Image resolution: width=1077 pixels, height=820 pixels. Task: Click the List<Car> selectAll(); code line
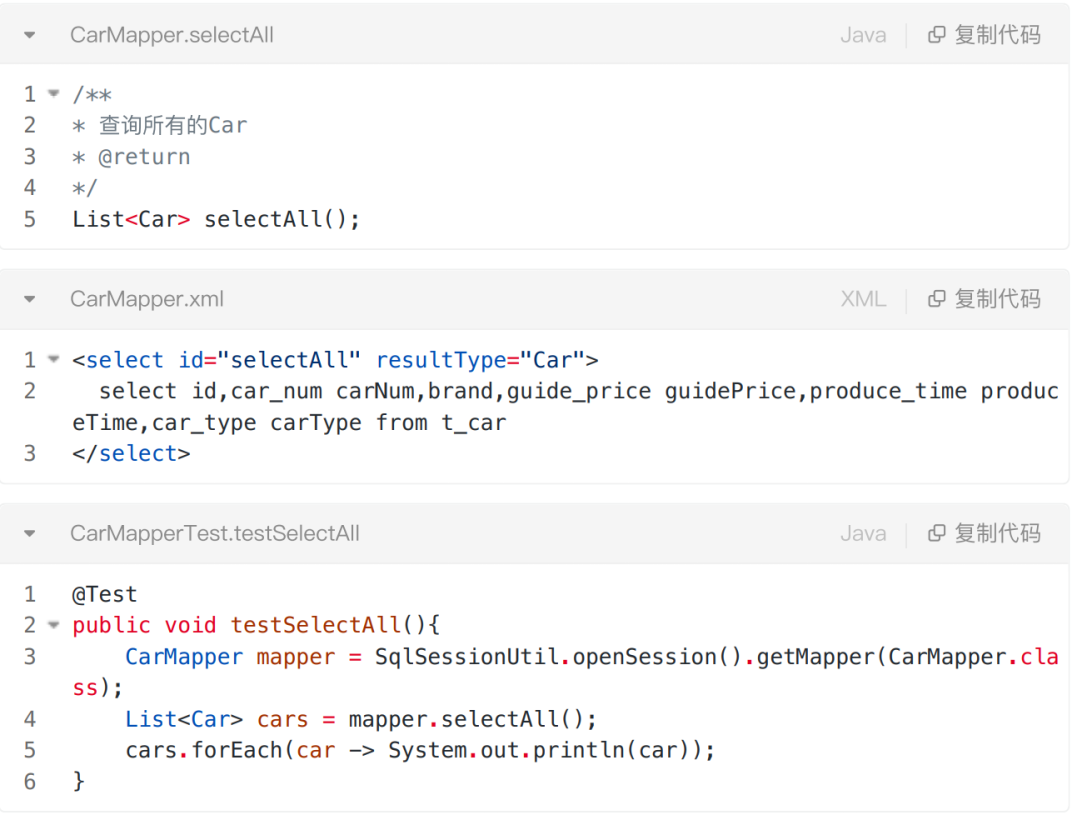point(216,219)
